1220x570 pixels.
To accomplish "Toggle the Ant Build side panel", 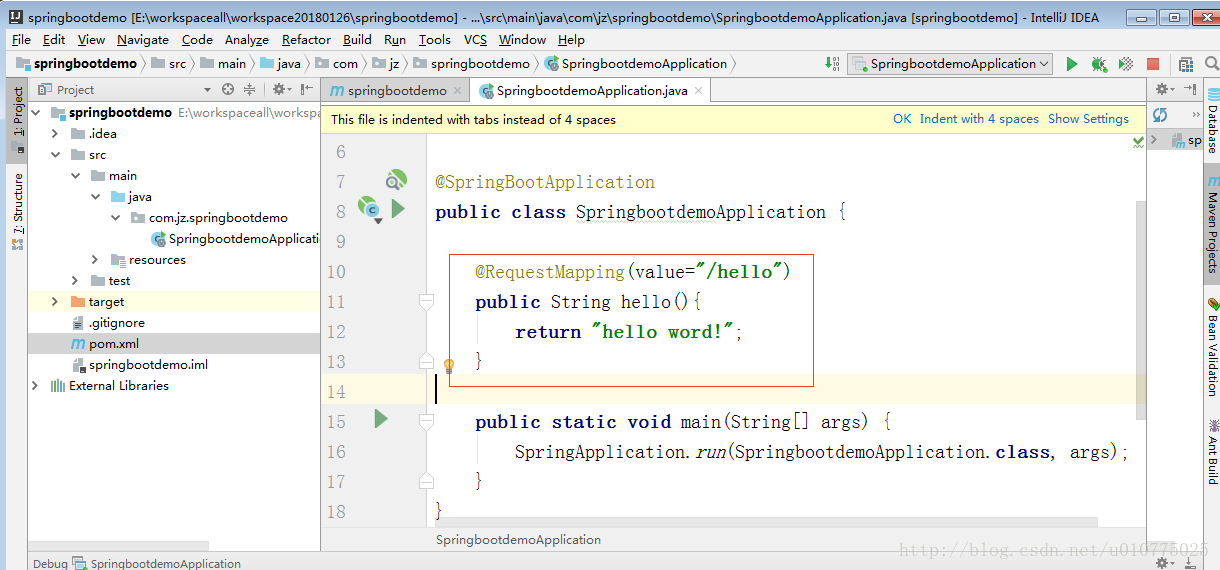I will point(1212,451).
